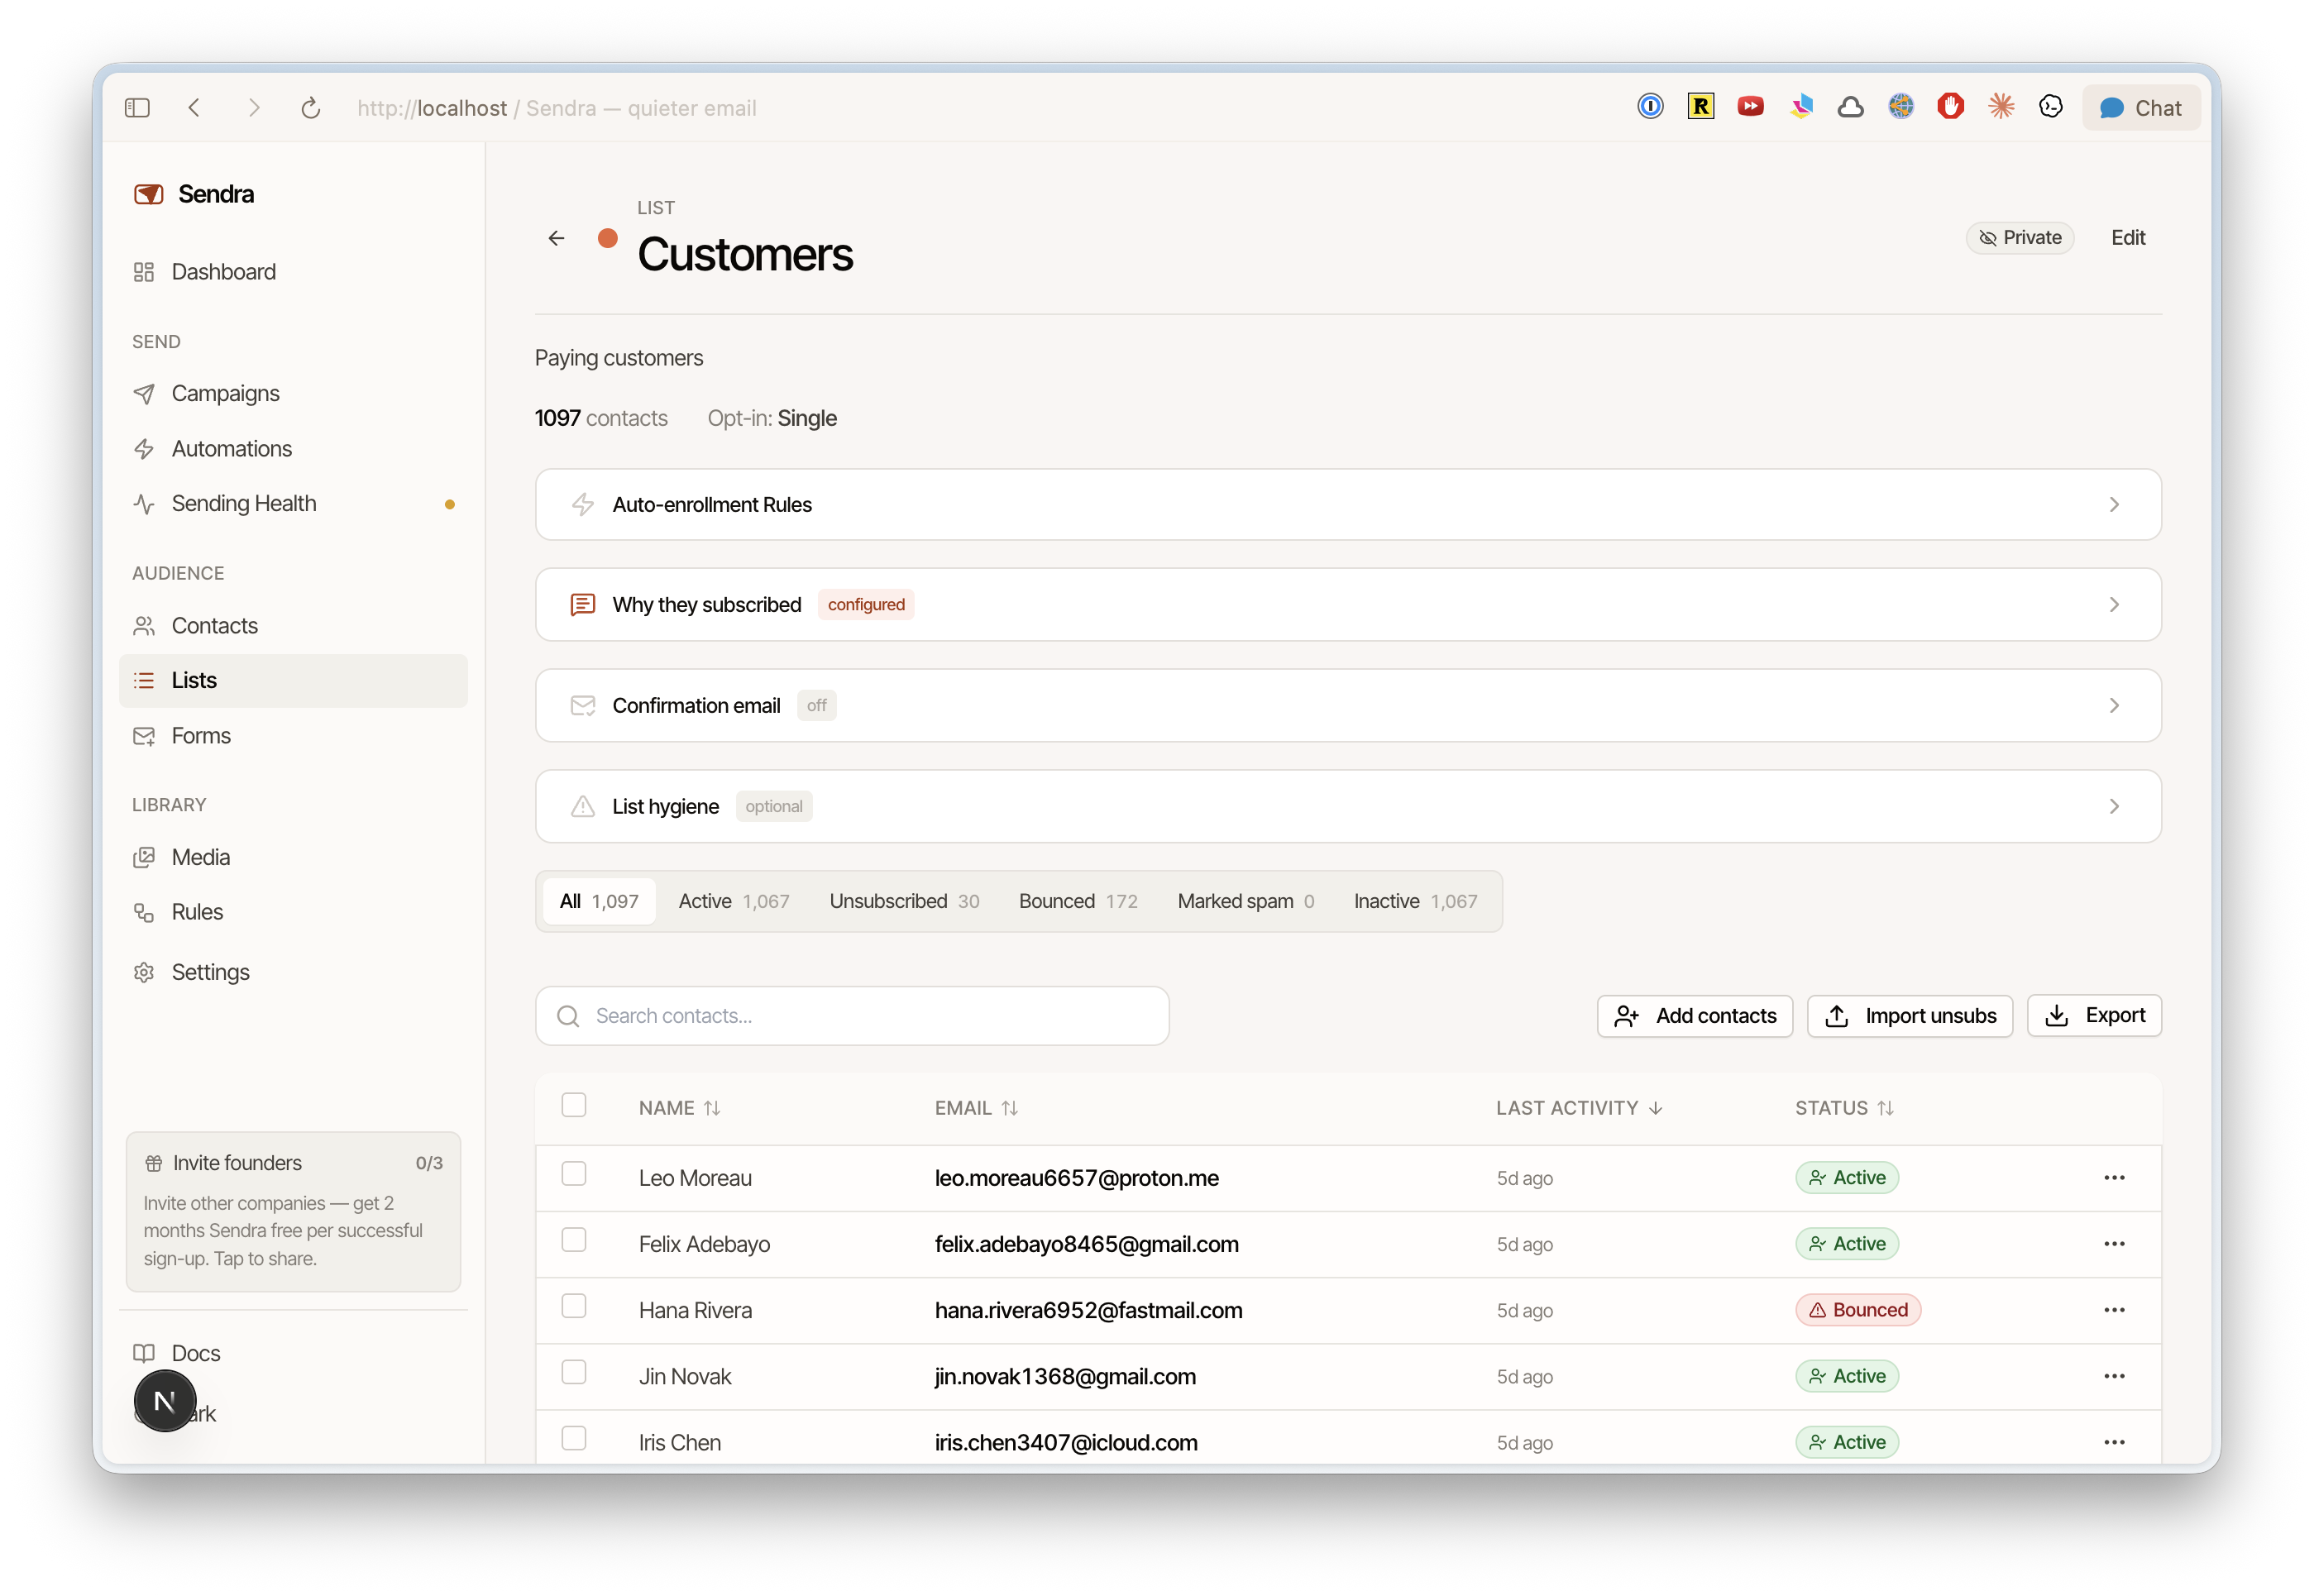The width and height of the screenshot is (2314, 1596).
Task: Open the red stop-hand blocker extension
Action: tap(1950, 106)
